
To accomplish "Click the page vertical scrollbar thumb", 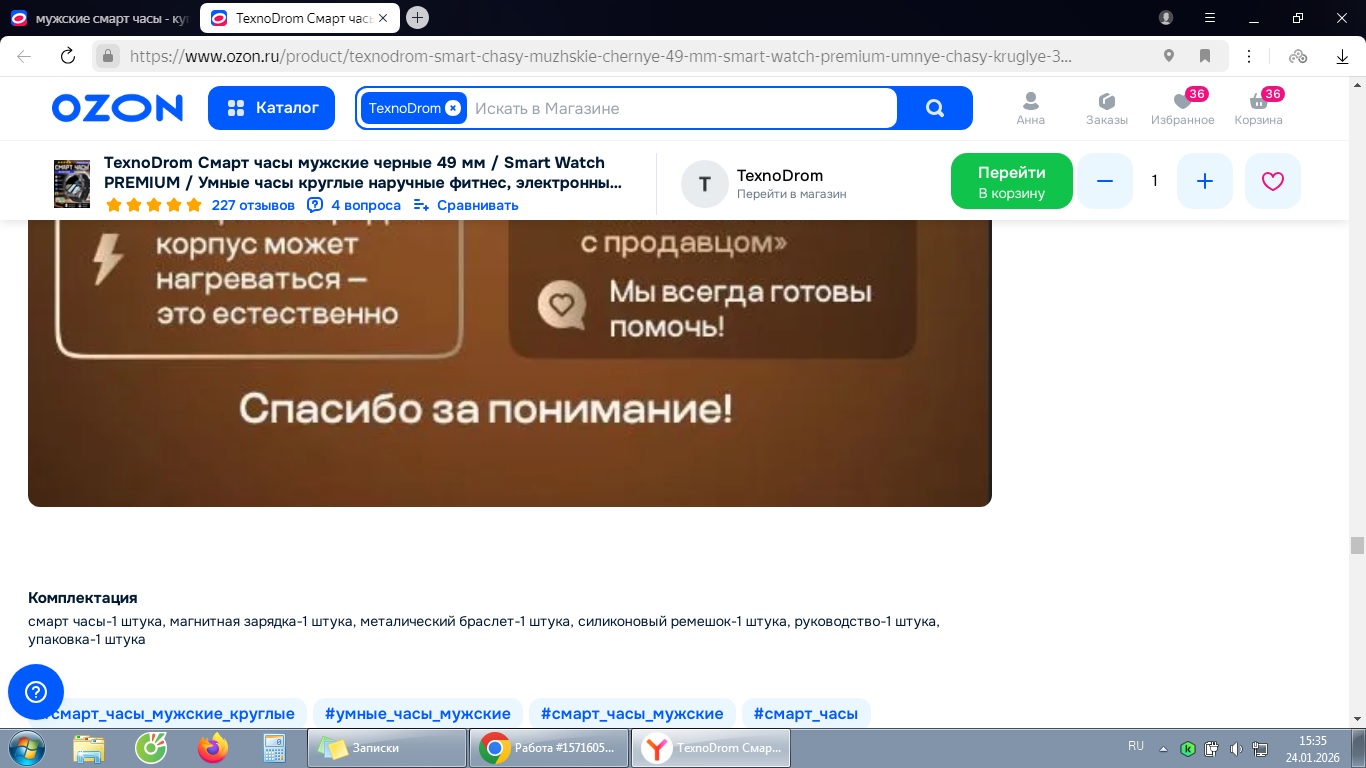I will pos(1357,545).
